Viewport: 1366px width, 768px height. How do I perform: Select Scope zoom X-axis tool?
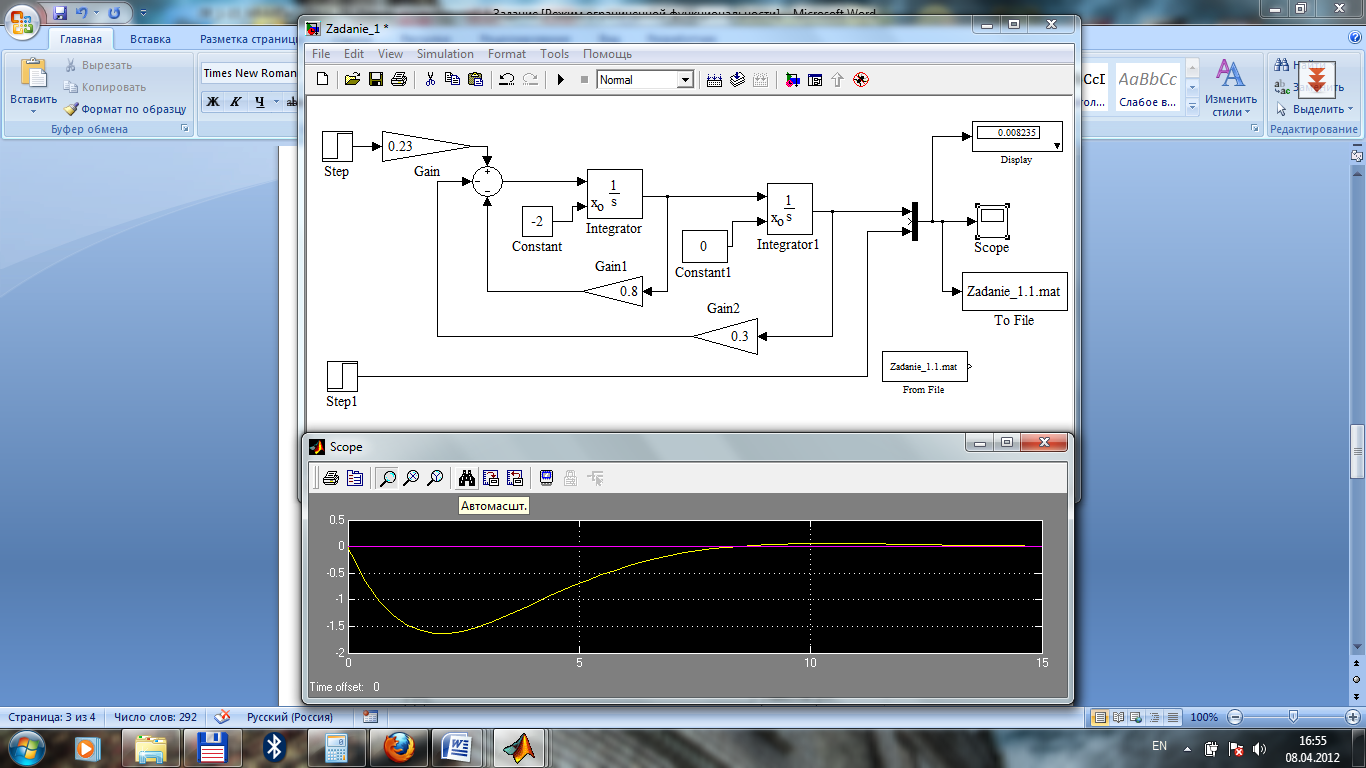click(x=411, y=478)
